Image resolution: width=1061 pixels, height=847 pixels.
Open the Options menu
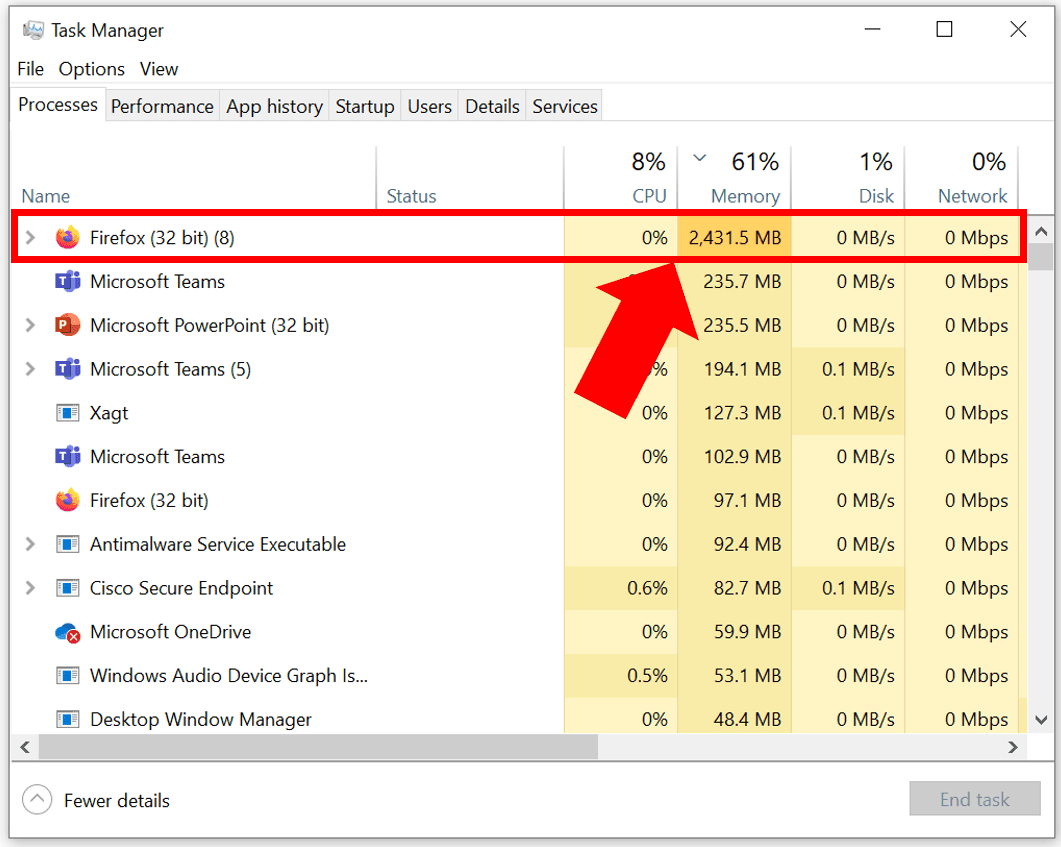pyautogui.click(x=91, y=69)
